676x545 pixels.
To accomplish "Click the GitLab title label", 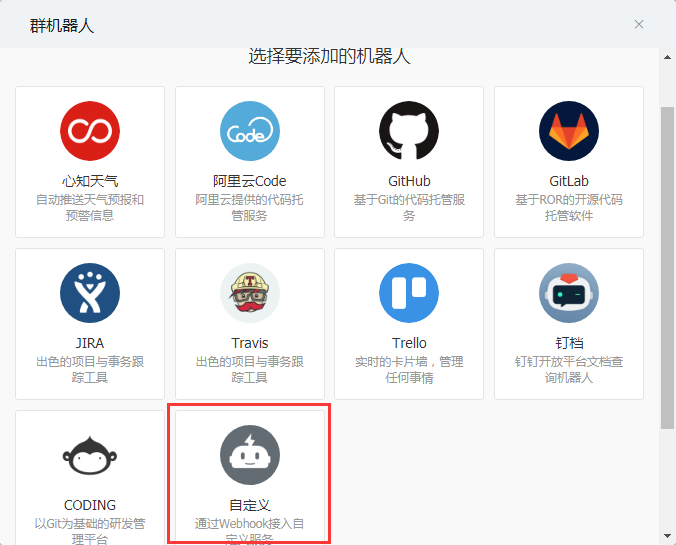I will coord(569,181).
